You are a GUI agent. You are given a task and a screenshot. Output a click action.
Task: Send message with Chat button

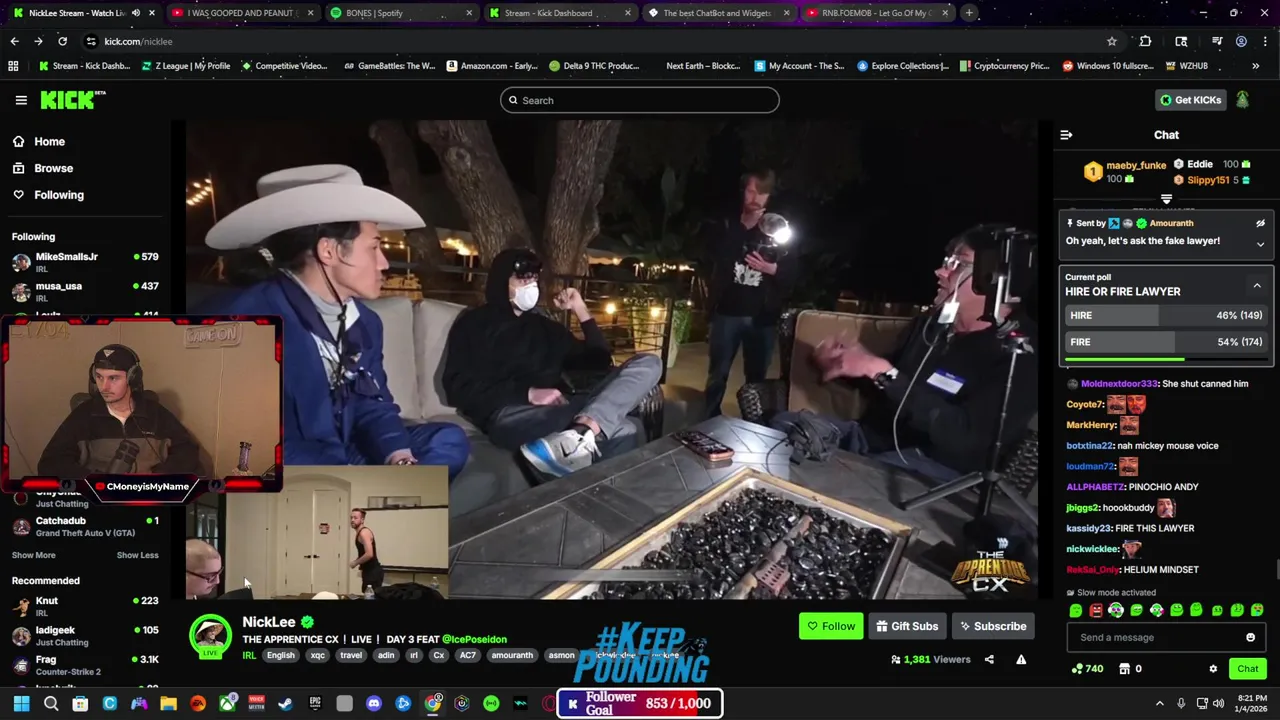coord(1247,669)
